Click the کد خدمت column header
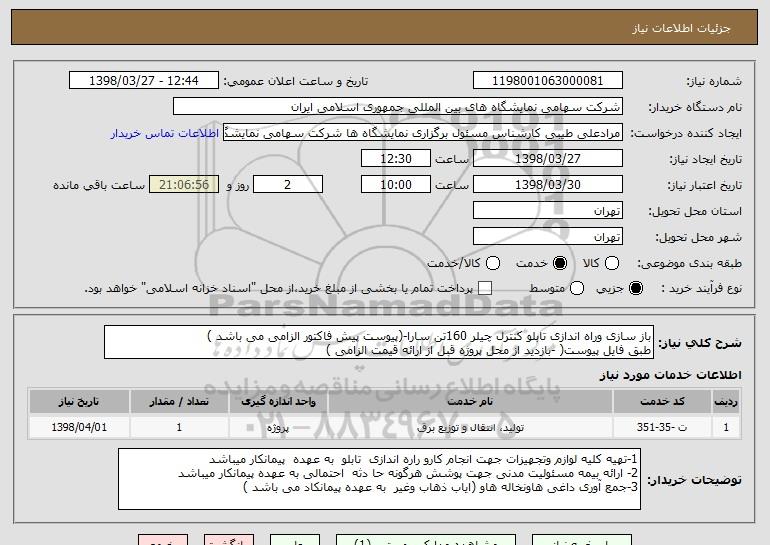The width and height of the screenshot is (770, 545). pyautogui.click(x=662, y=402)
